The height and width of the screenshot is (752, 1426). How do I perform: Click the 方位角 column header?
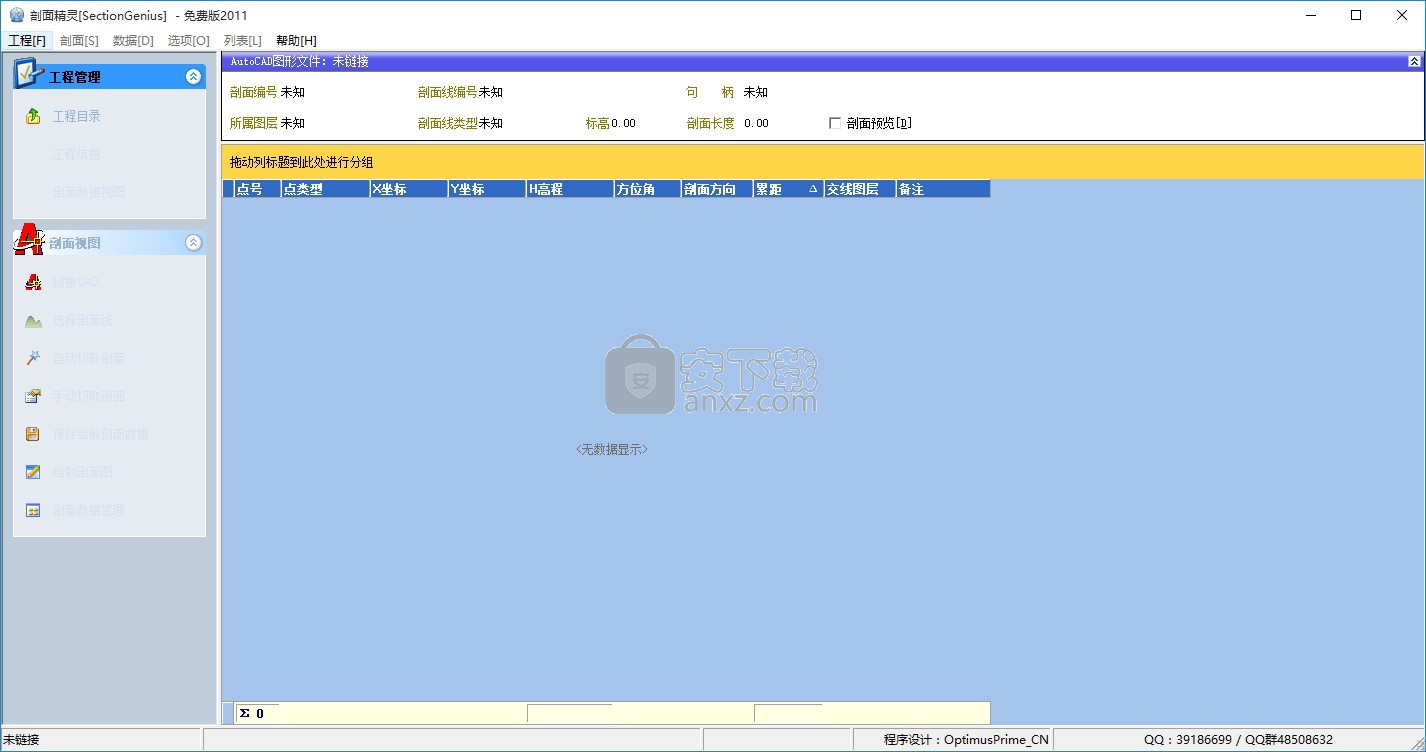pos(647,189)
